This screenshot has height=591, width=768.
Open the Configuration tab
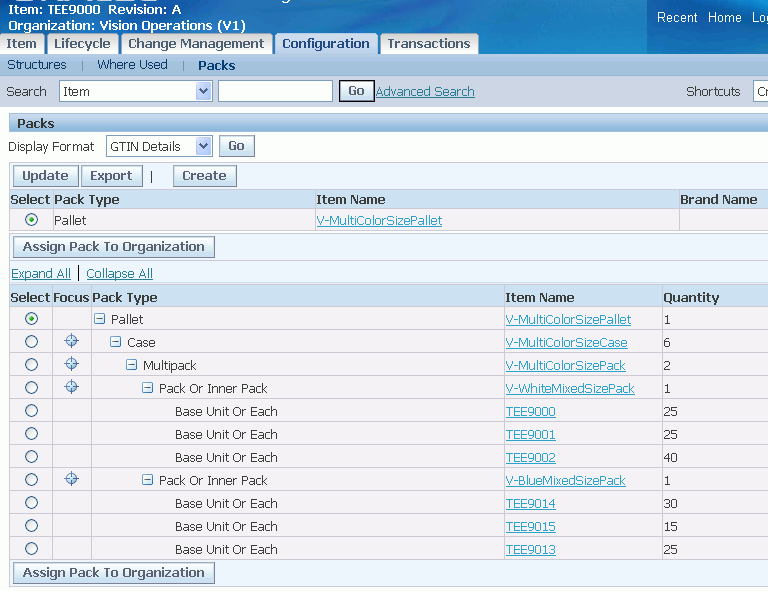click(326, 44)
